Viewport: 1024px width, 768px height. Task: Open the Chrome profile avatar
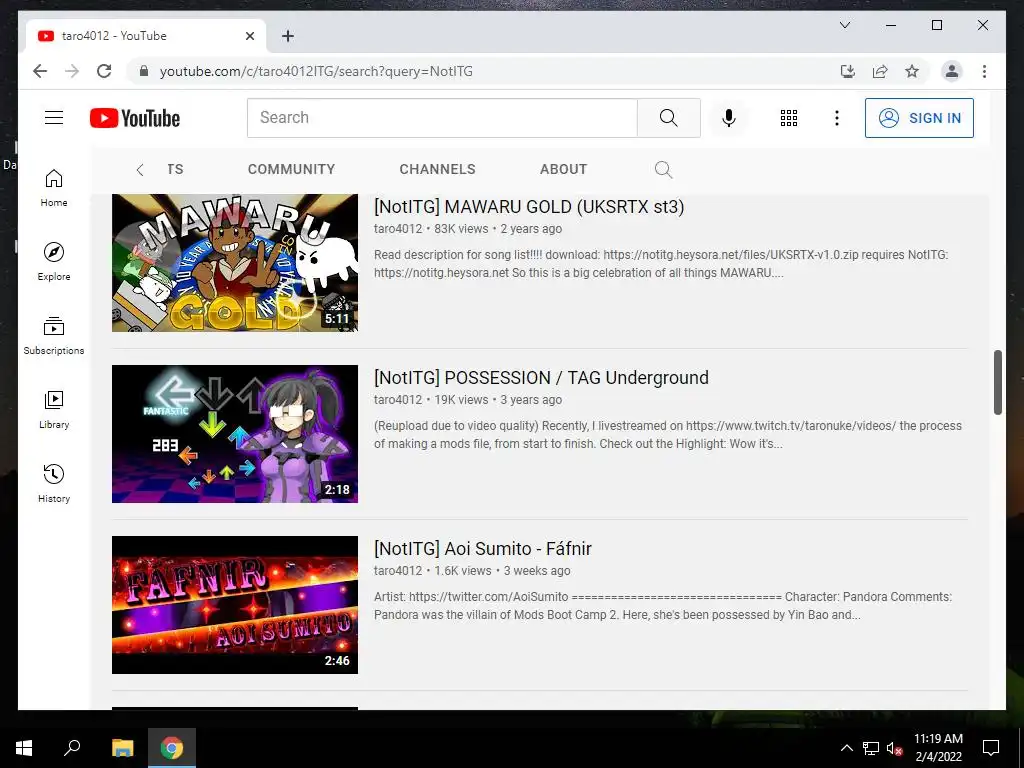click(952, 71)
